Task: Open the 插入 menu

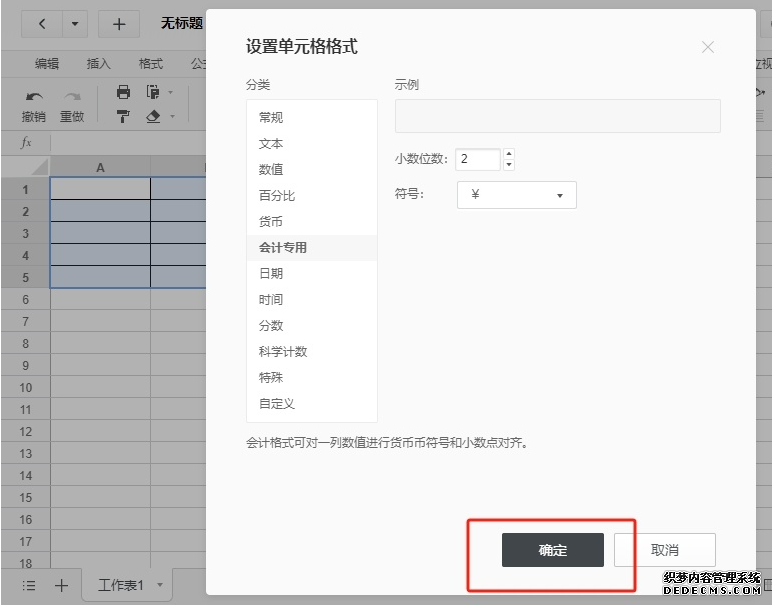Action: tap(98, 64)
